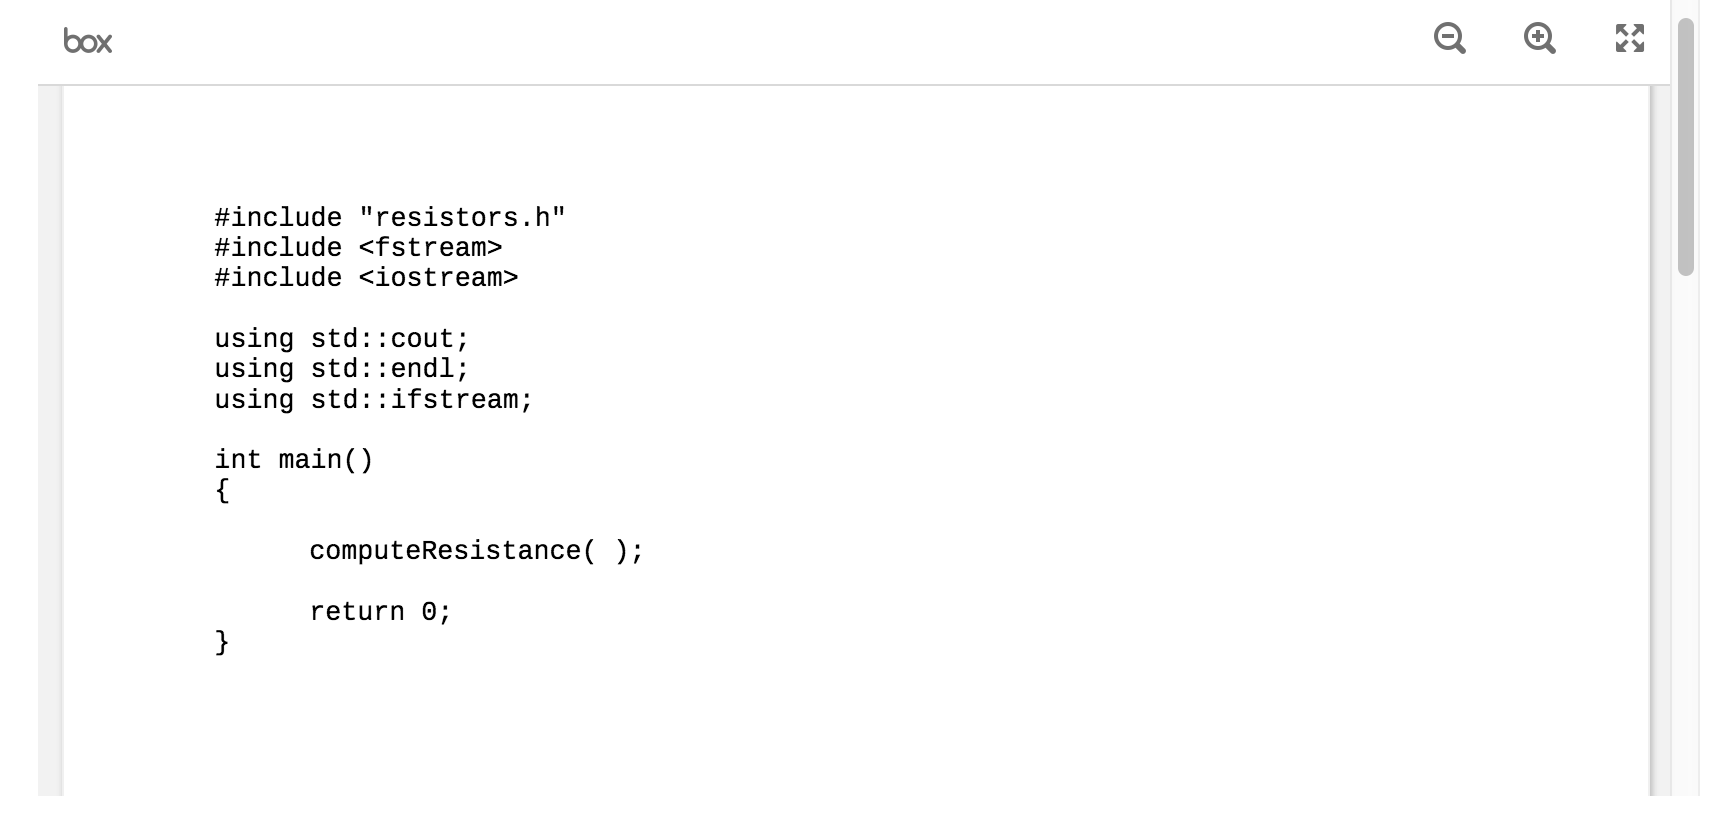Click the closing curly brace of main
Screen dimensions: 1720x814
coord(222,642)
